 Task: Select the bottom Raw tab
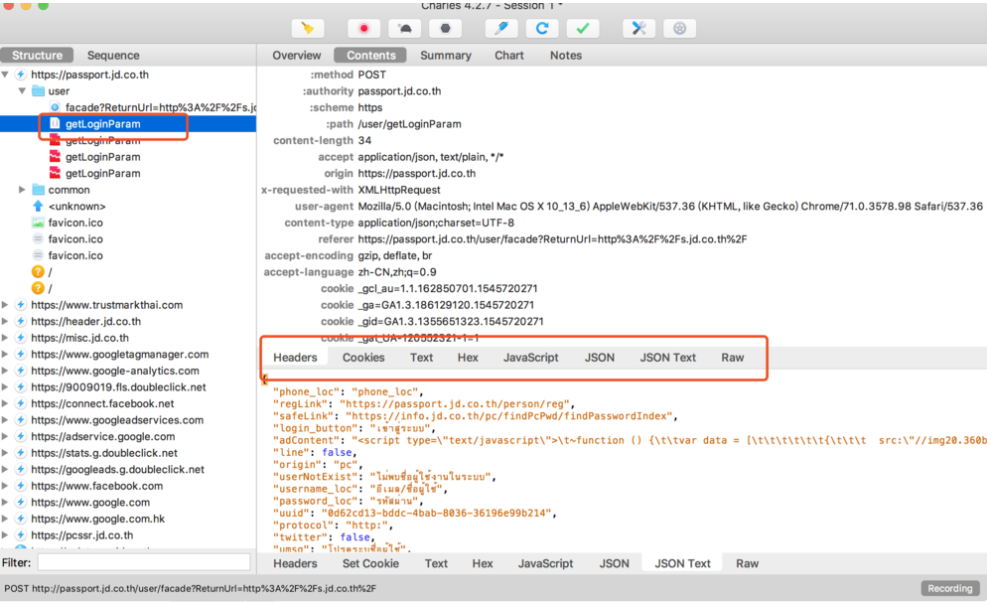(x=747, y=564)
